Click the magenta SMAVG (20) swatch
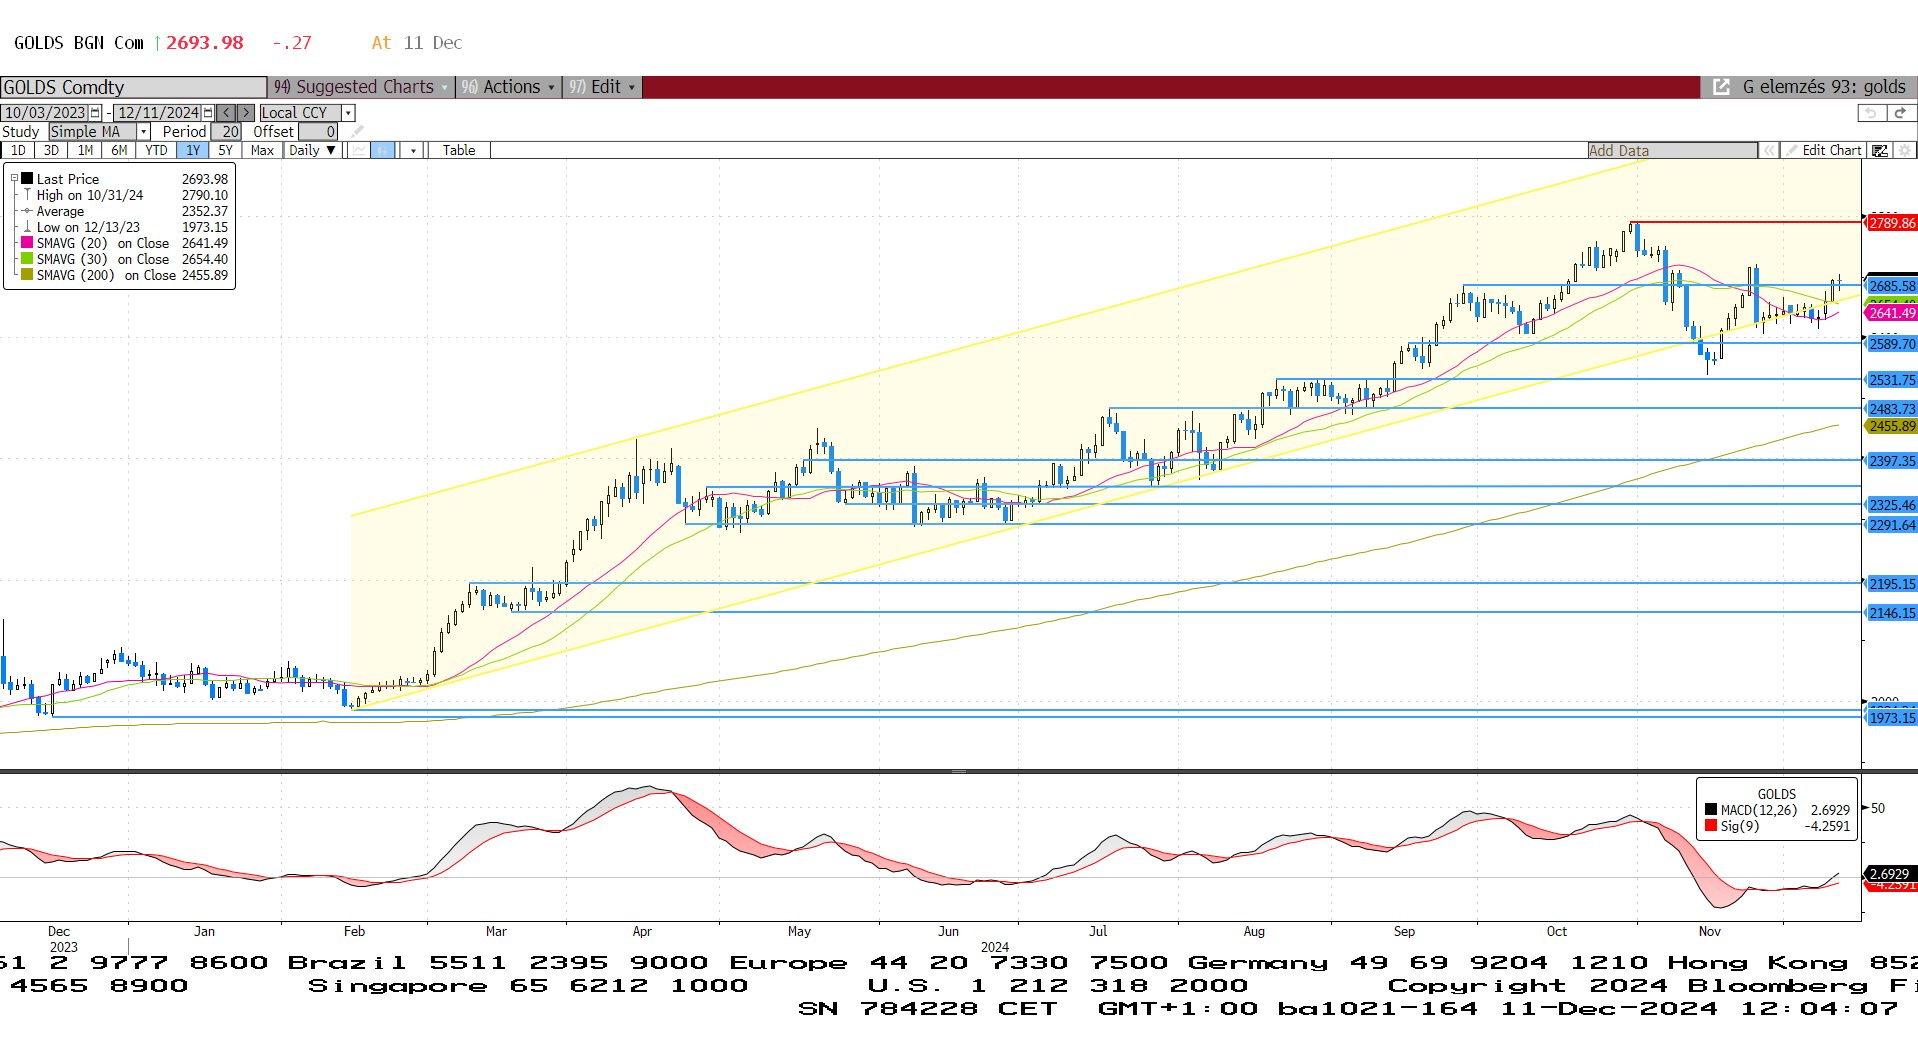Image resolution: width=1918 pixels, height=1064 pixels. 27,243
